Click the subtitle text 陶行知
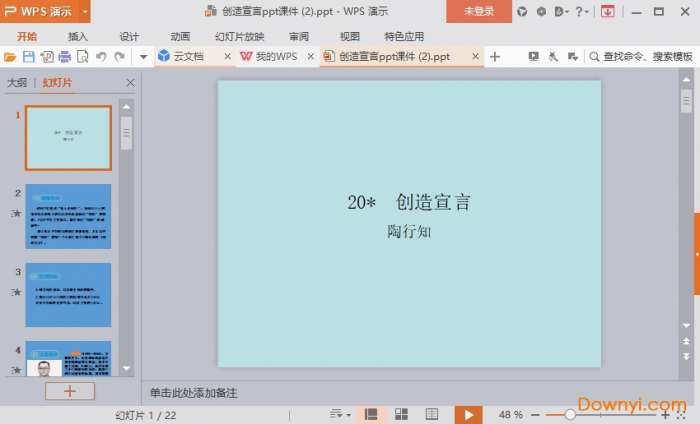 pos(409,231)
